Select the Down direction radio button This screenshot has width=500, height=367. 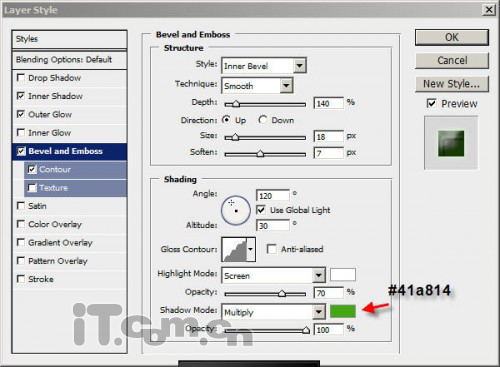pyautogui.click(x=263, y=120)
